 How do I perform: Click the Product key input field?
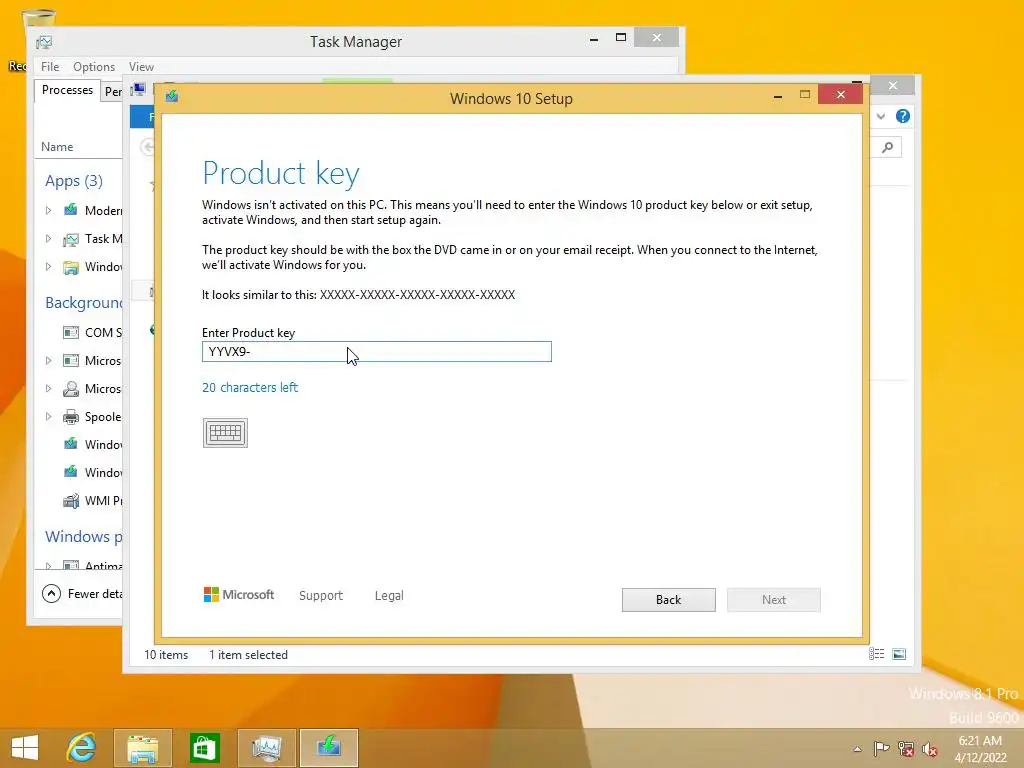tap(377, 352)
